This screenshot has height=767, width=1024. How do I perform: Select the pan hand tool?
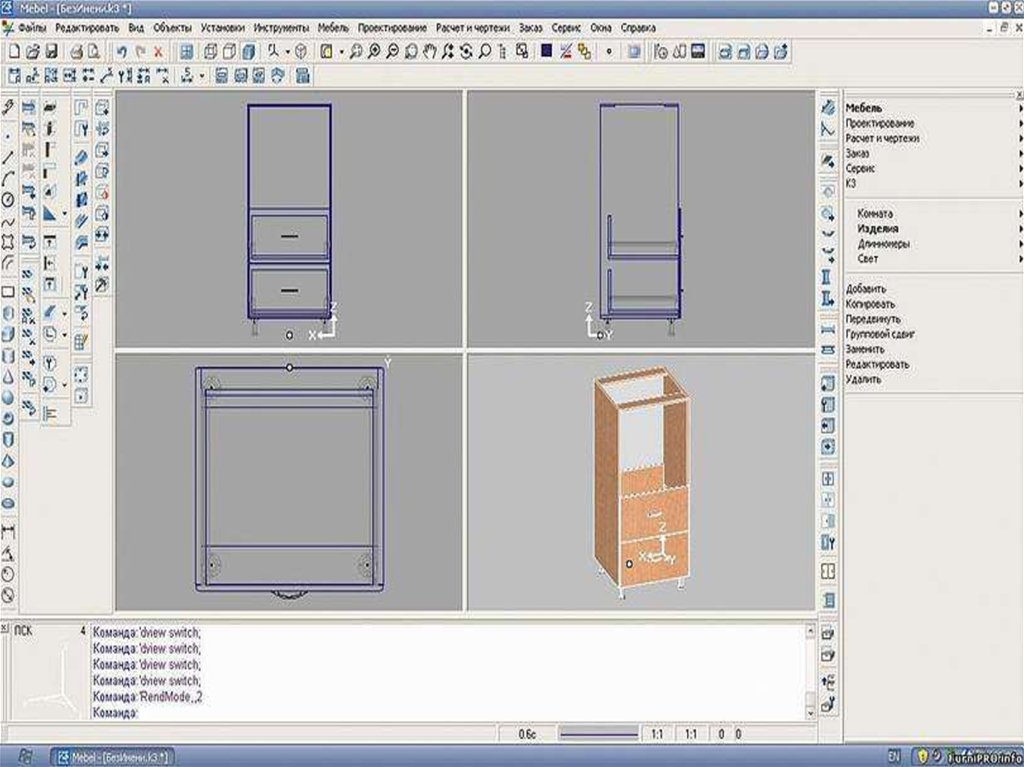coord(429,50)
